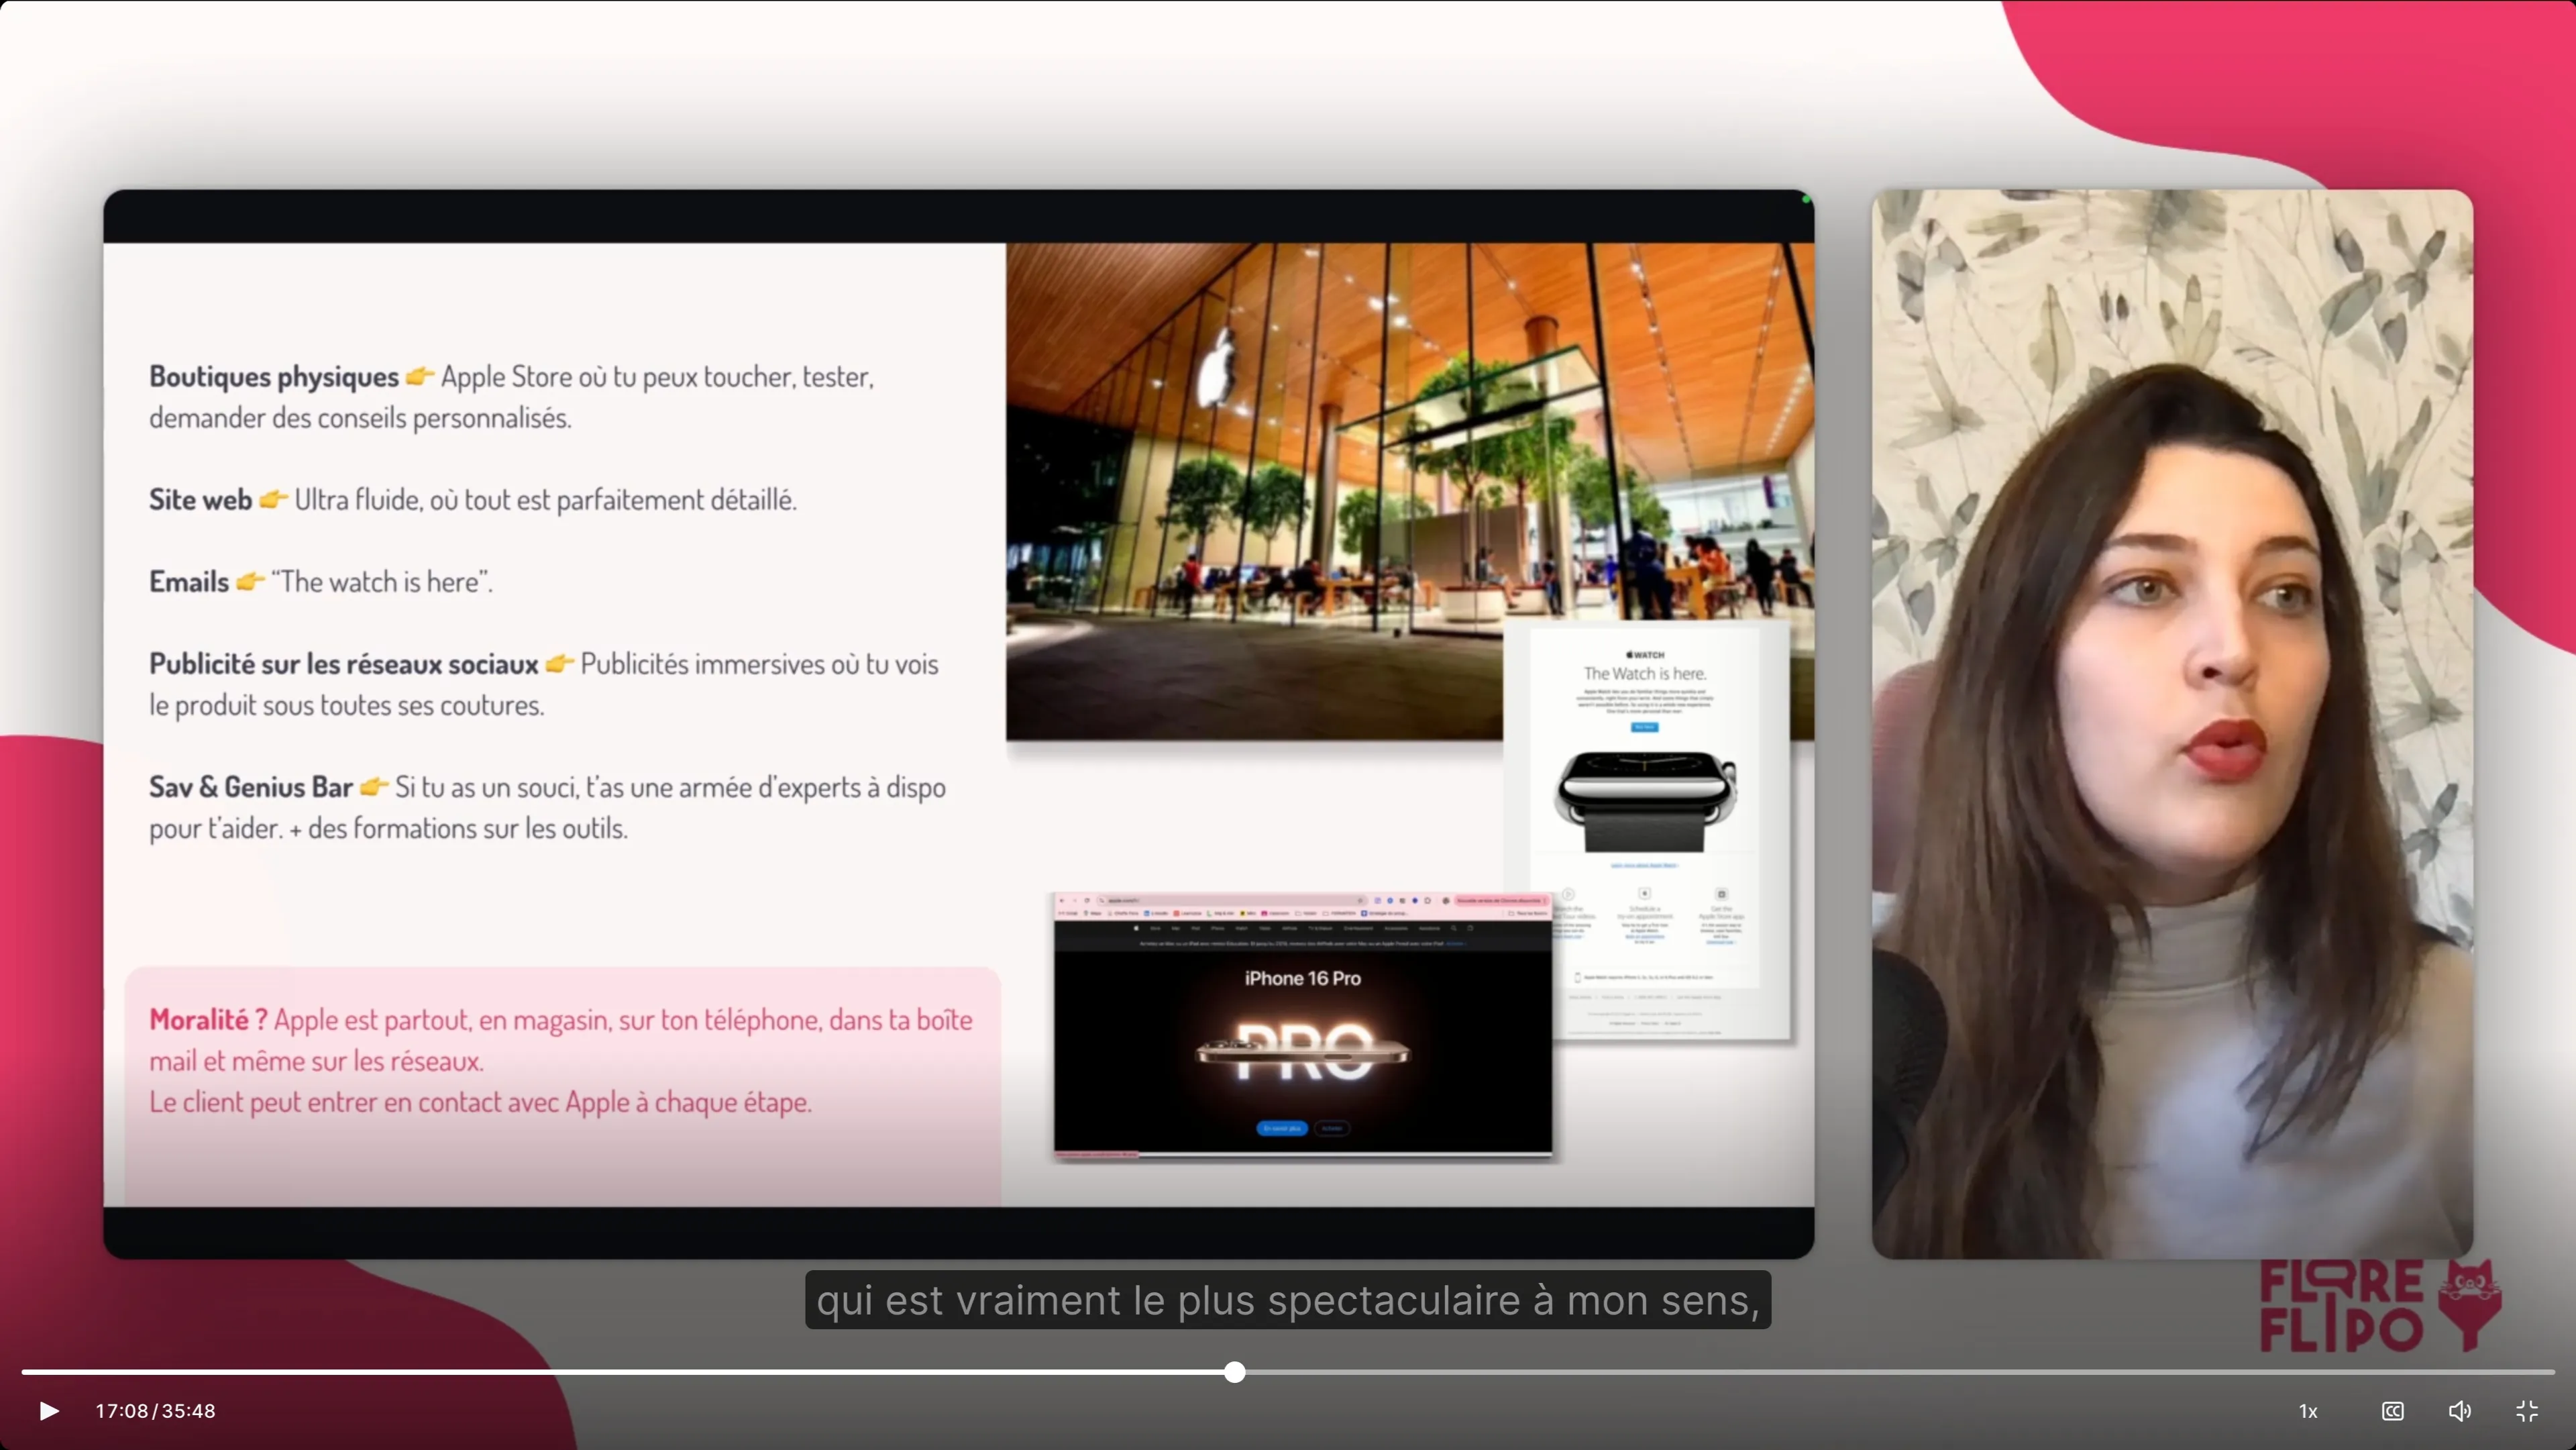Click the Play button
The image size is (2576, 1450).
48,1411
